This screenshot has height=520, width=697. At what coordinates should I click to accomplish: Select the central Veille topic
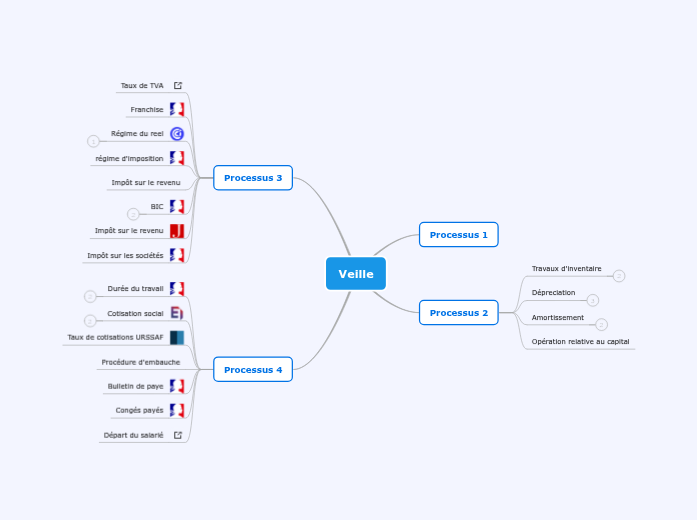(x=355, y=274)
